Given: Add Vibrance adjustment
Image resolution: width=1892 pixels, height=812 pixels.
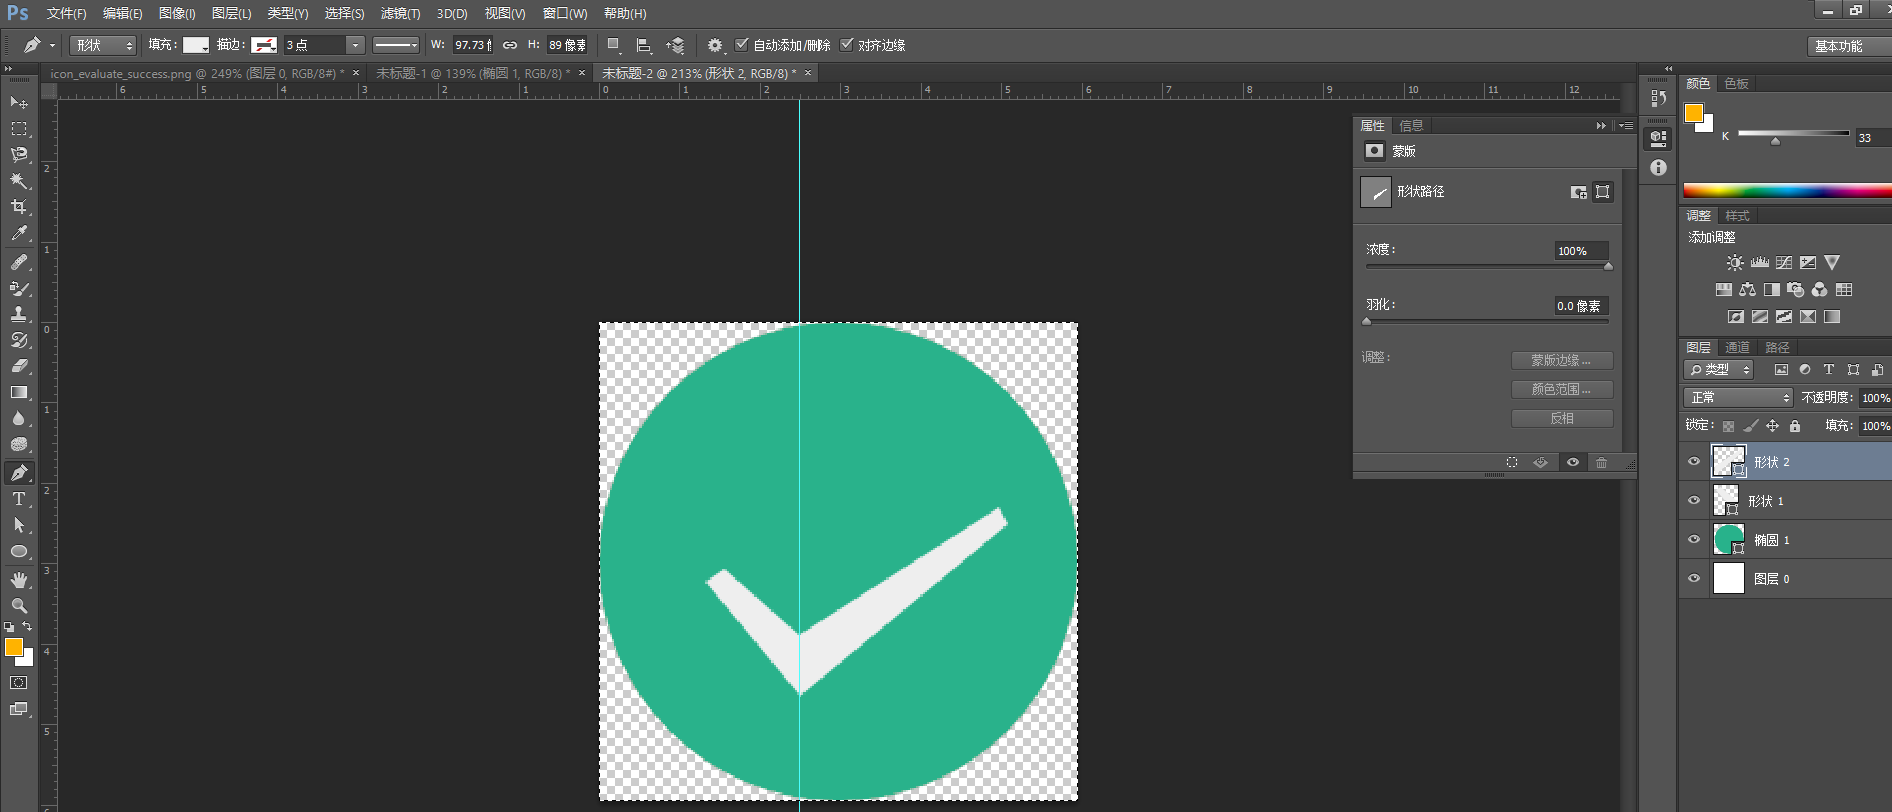Looking at the screenshot, I should (1832, 263).
